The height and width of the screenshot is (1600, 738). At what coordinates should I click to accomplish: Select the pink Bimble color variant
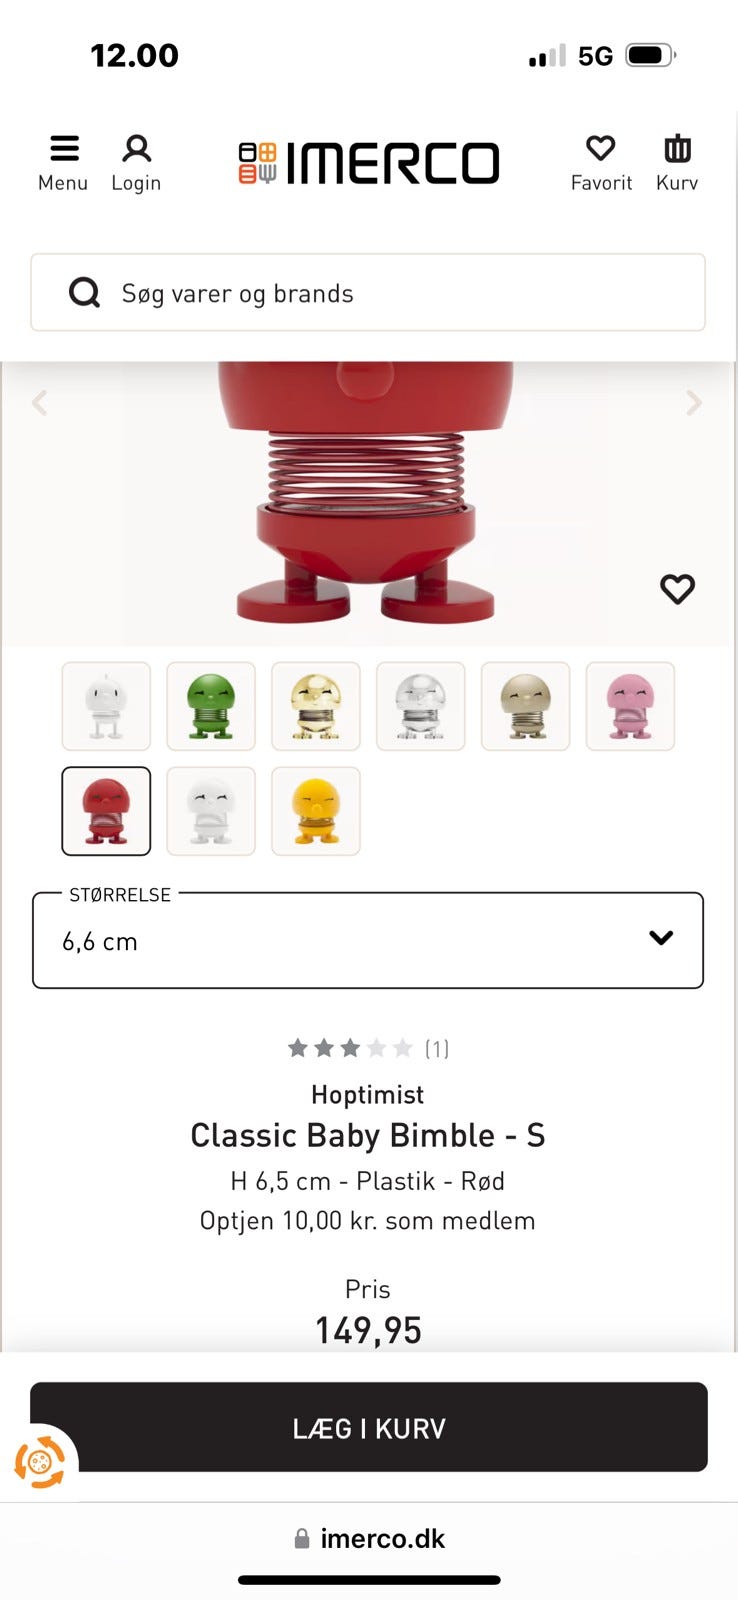pyautogui.click(x=630, y=706)
